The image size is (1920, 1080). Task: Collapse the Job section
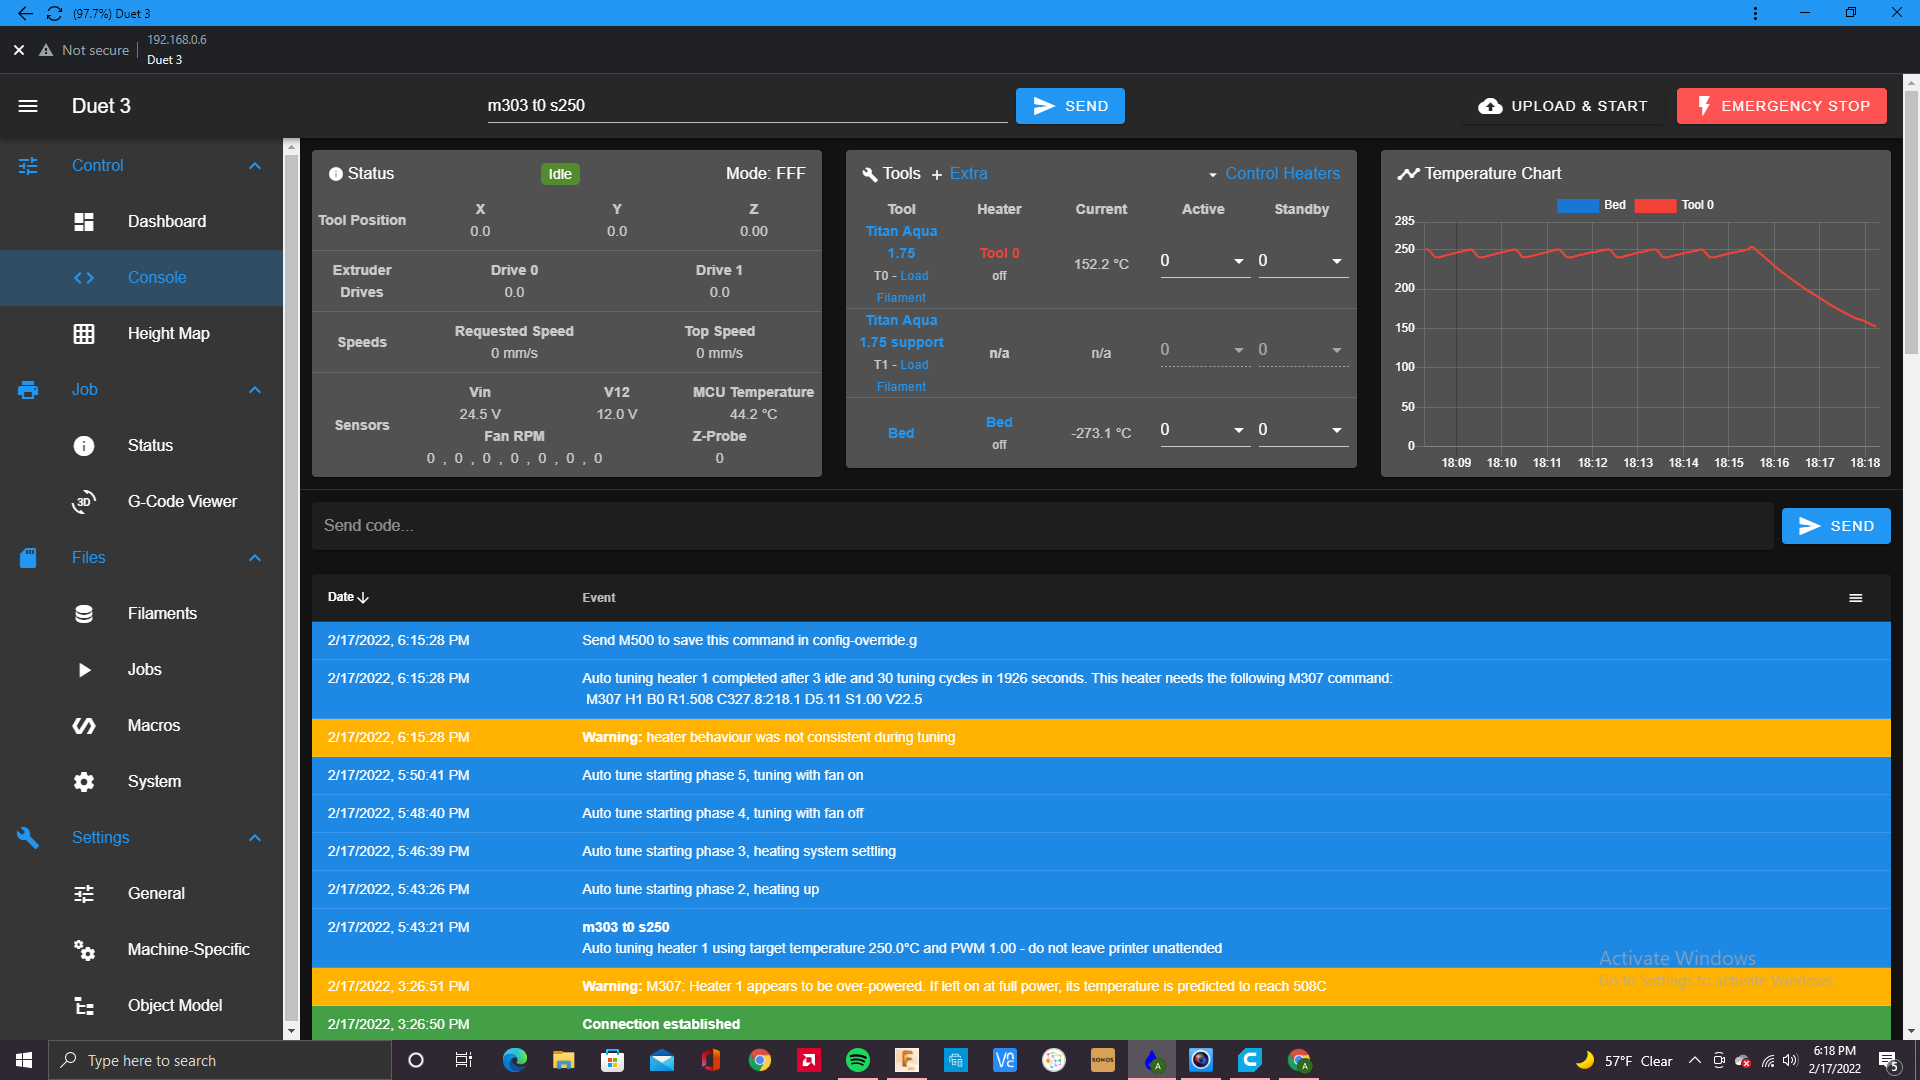(255, 390)
